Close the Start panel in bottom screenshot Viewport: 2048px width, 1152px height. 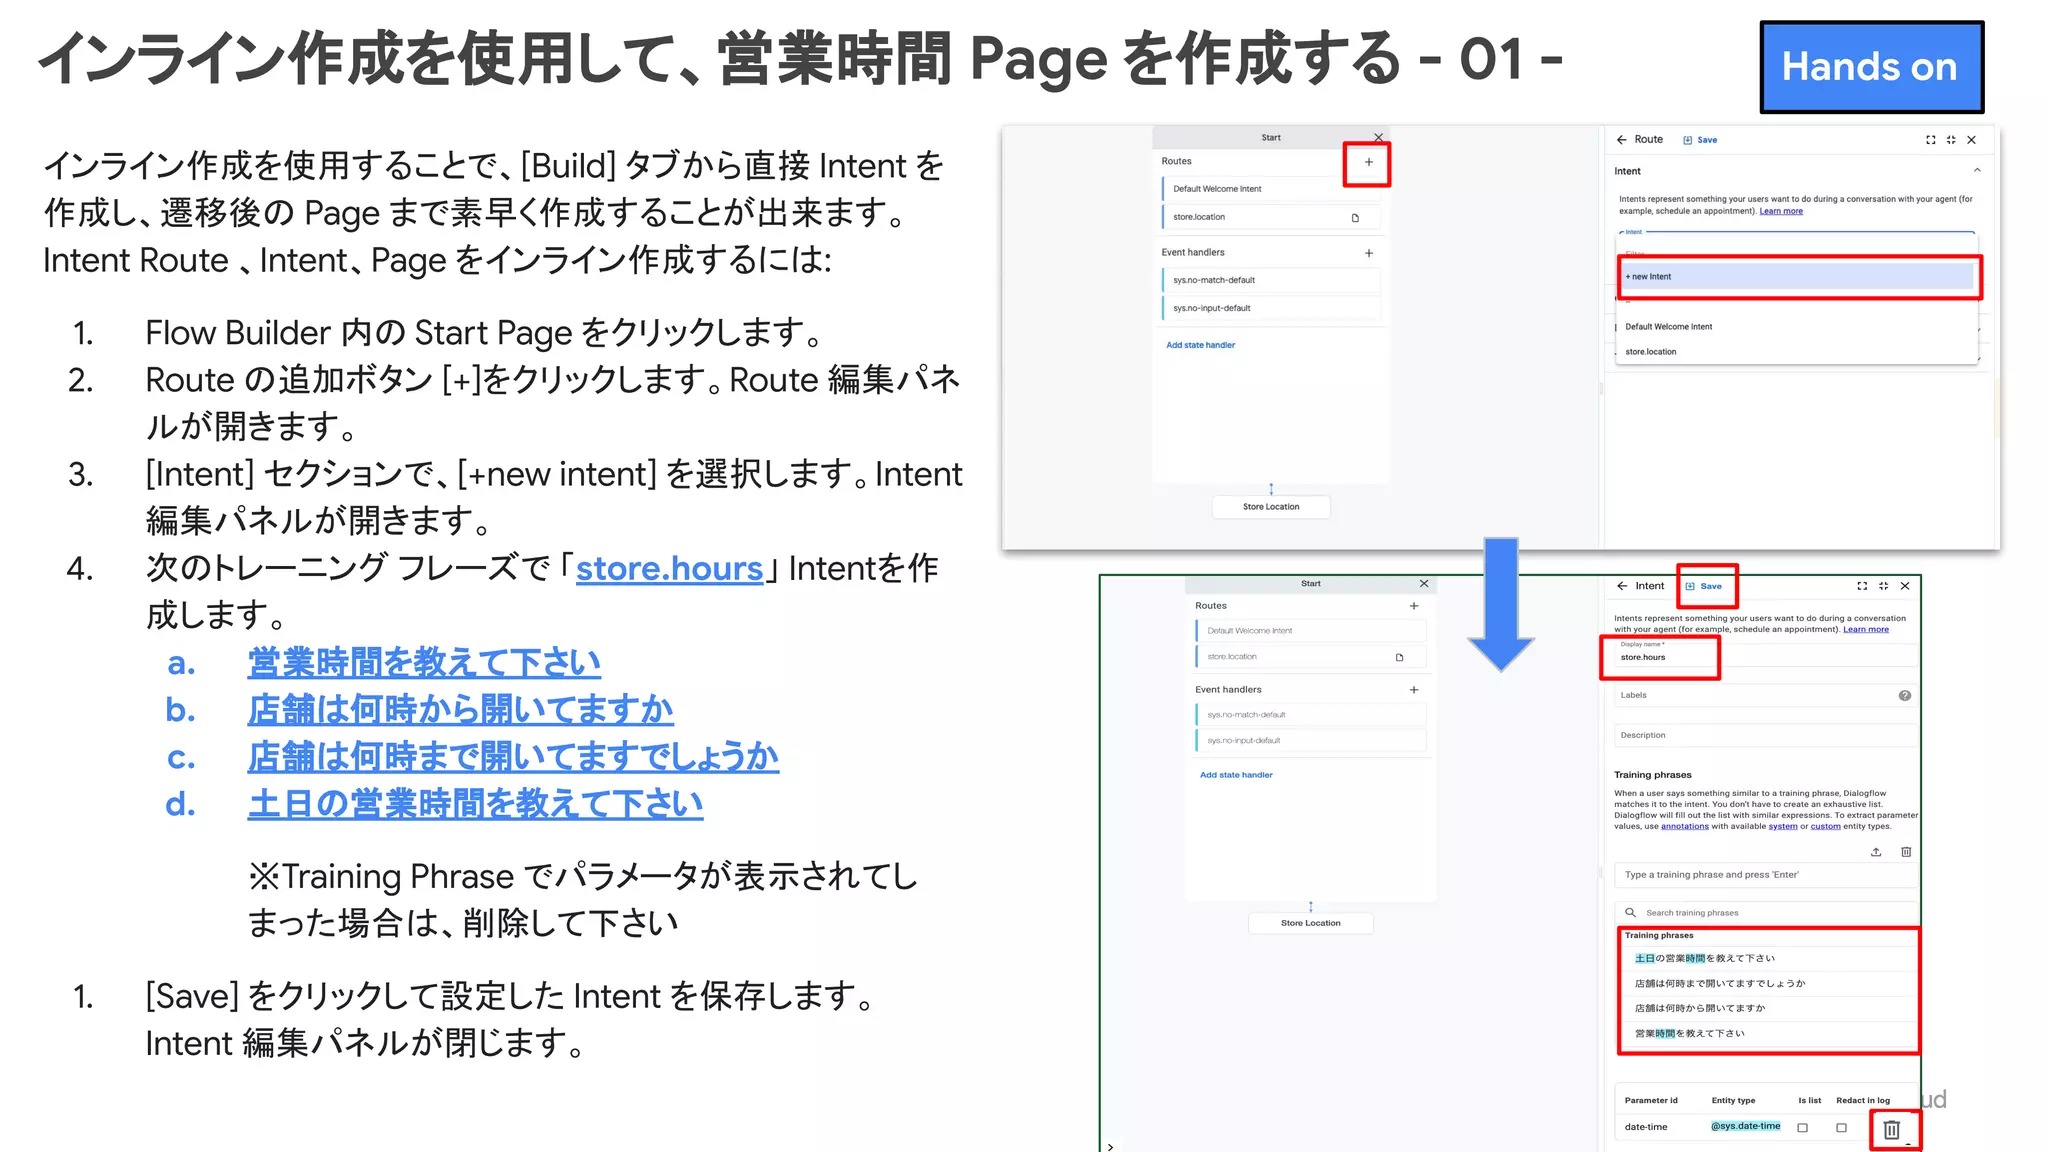point(1424,583)
